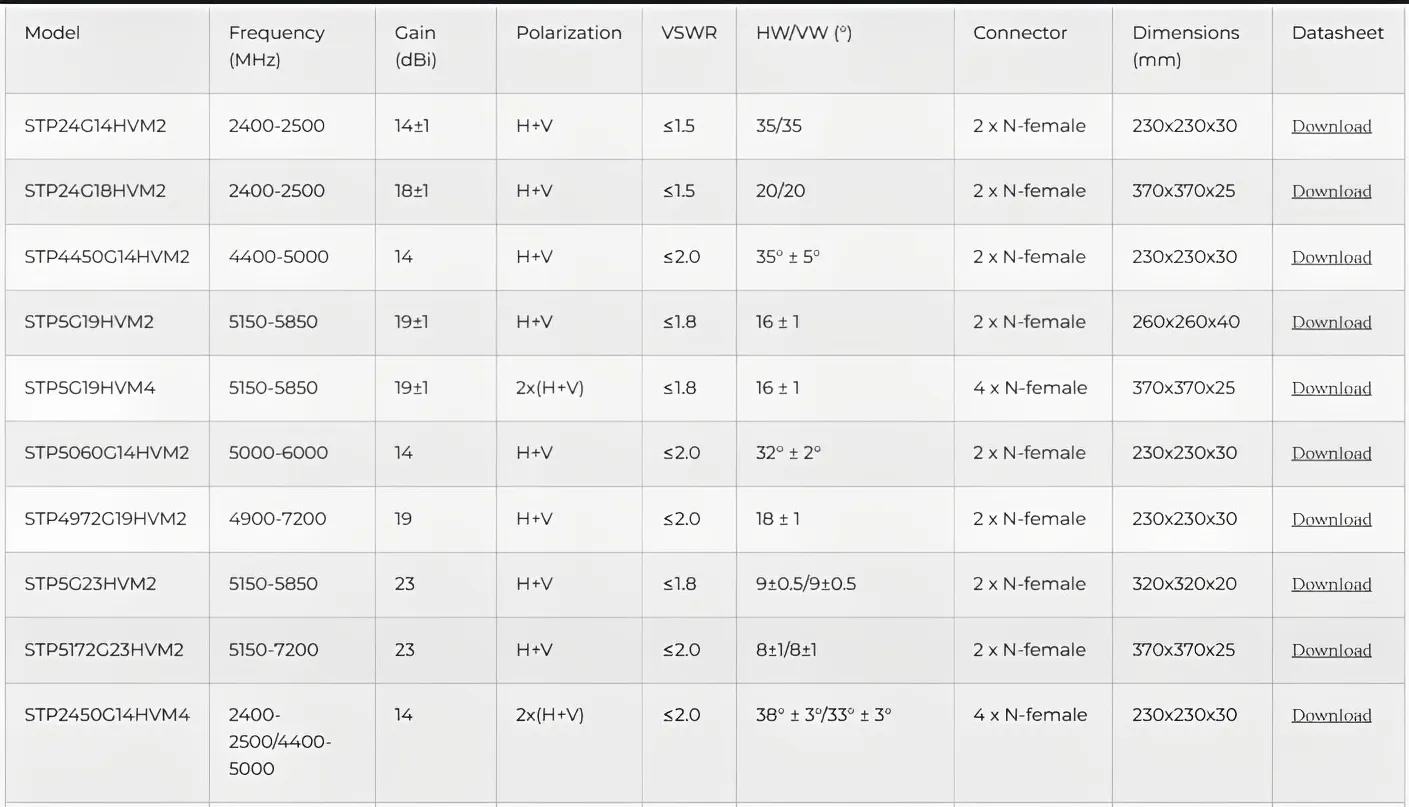Click the Gain (dBi) column header
1409x807 pixels.
415,46
